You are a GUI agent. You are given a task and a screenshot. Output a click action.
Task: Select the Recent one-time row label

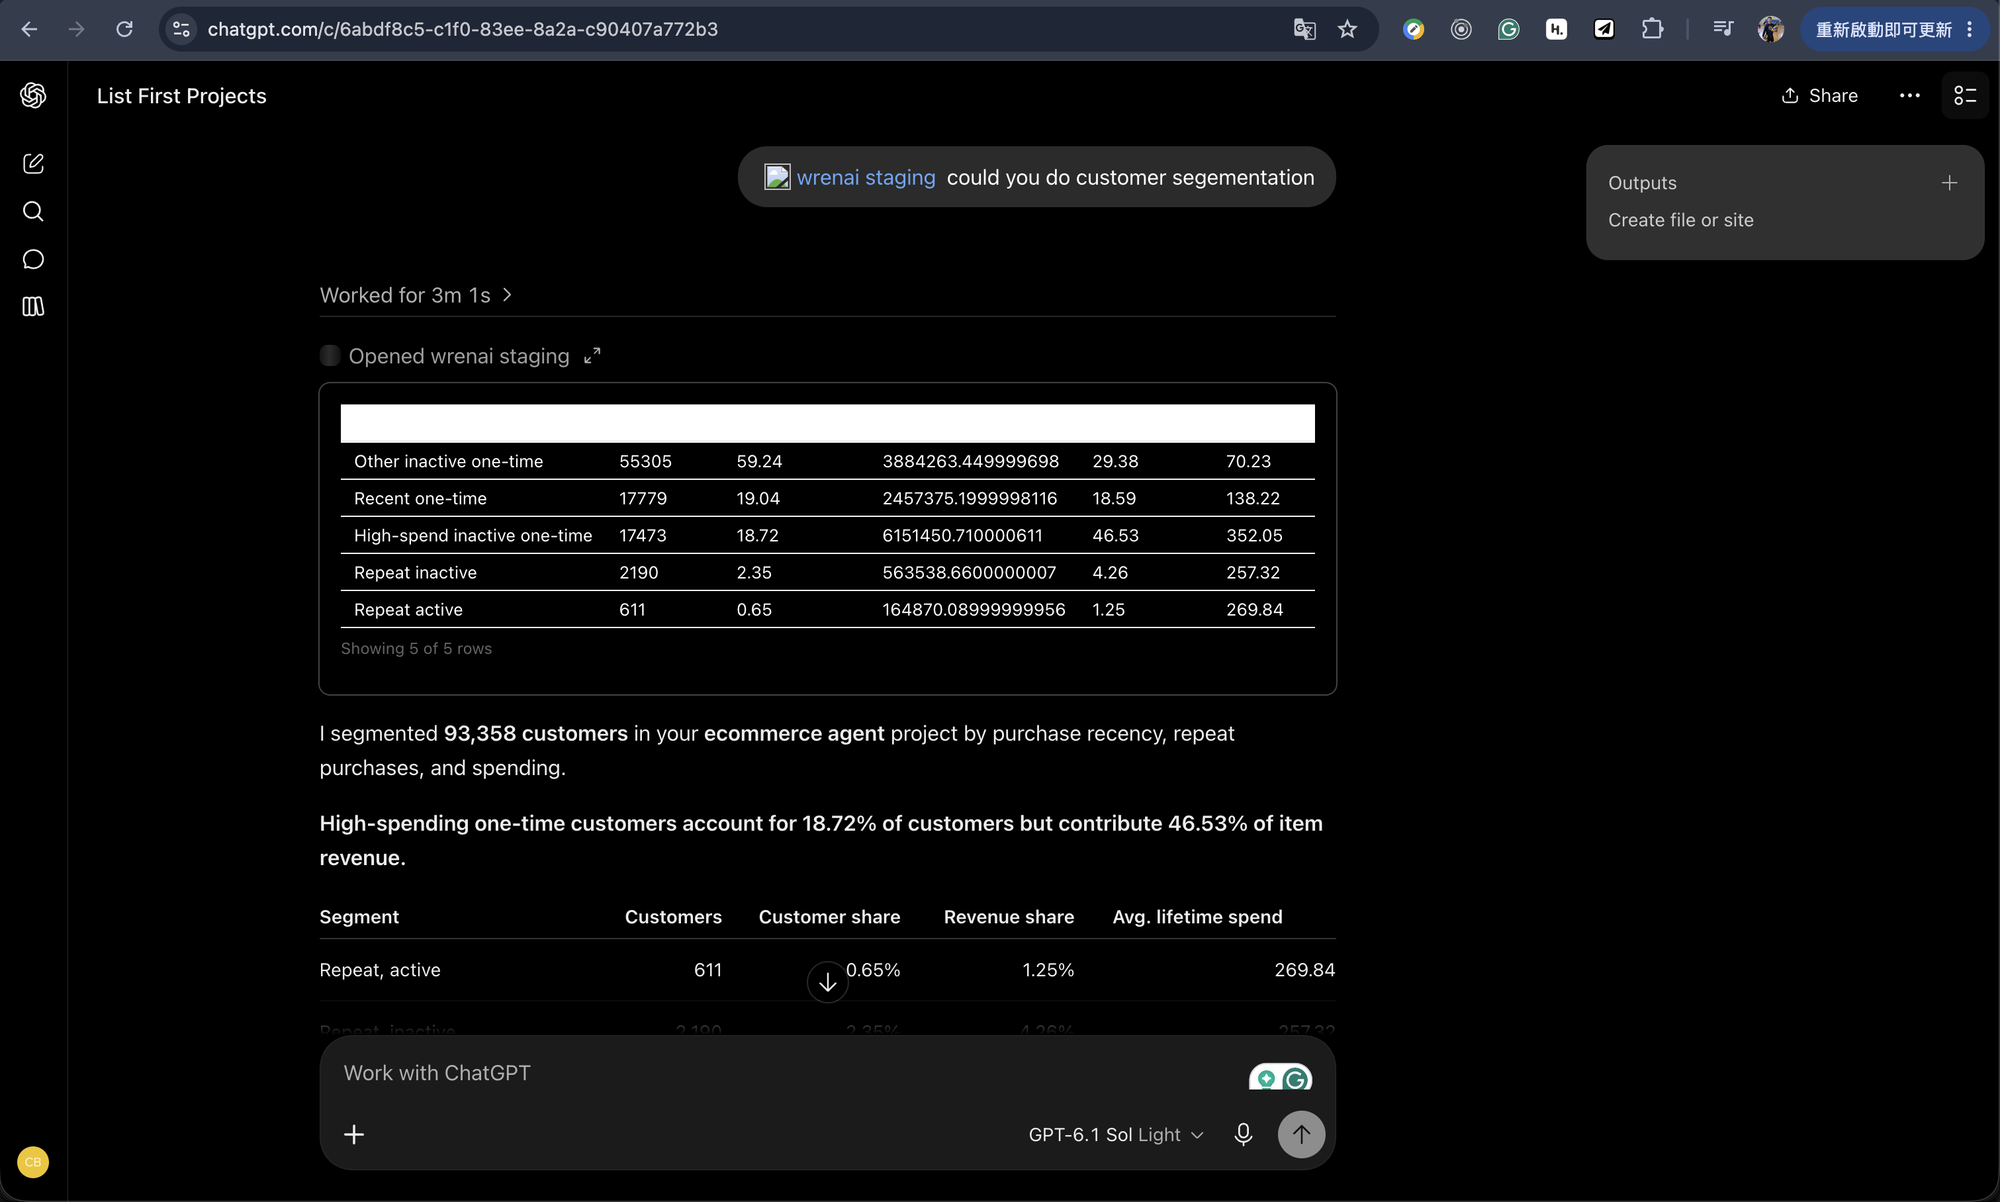tap(420, 498)
